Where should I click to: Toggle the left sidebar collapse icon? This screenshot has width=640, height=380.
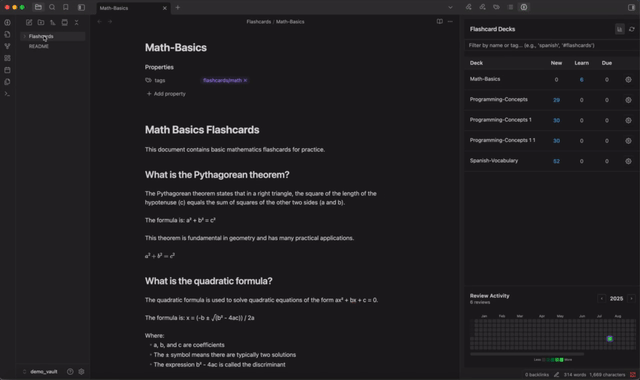click(x=81, y=7)
